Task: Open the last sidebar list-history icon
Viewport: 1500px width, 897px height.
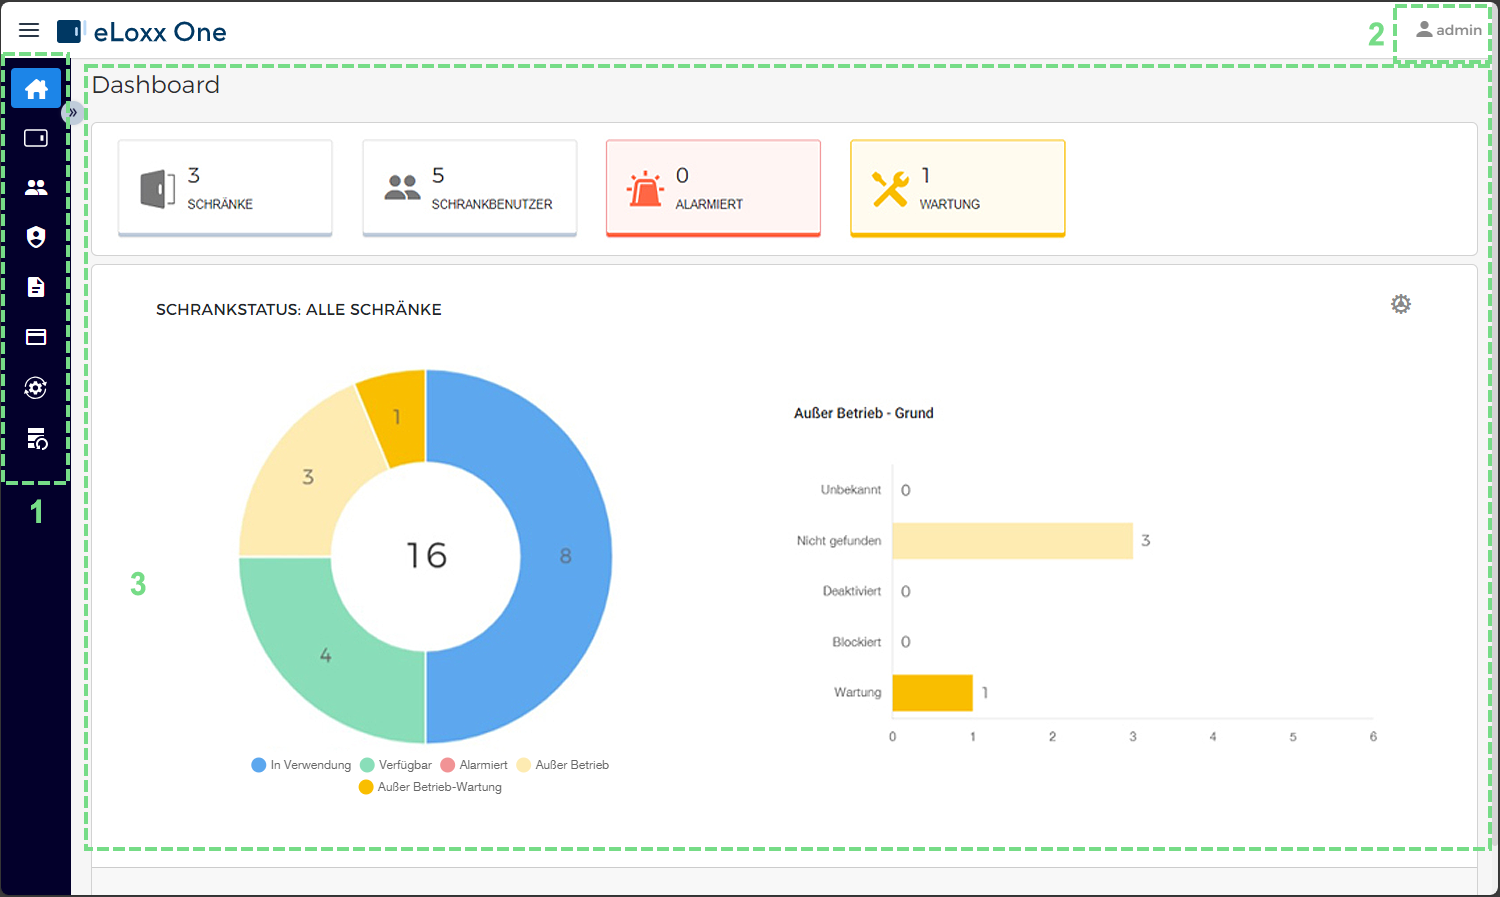Action: click(x=37, y=438)
